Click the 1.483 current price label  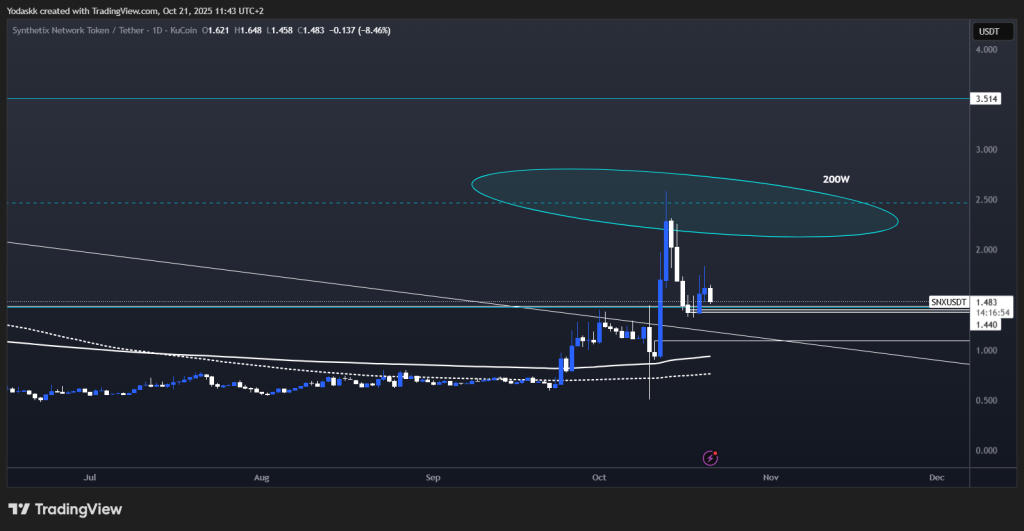pos(986,302)
